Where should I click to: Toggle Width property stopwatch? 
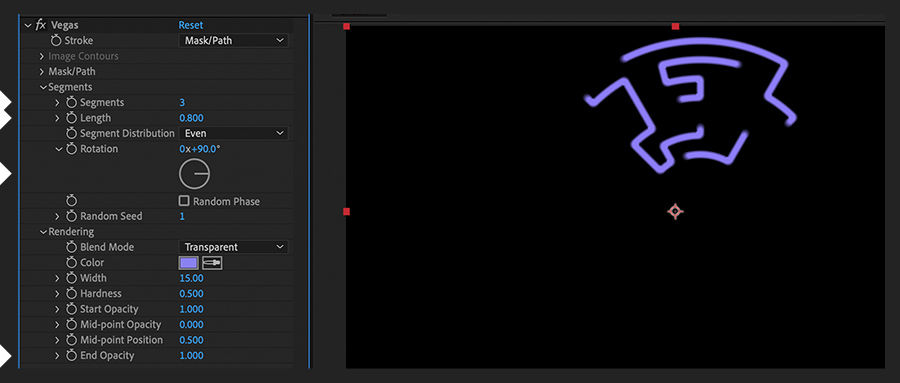pyautogui.click(x=71, y=278)
